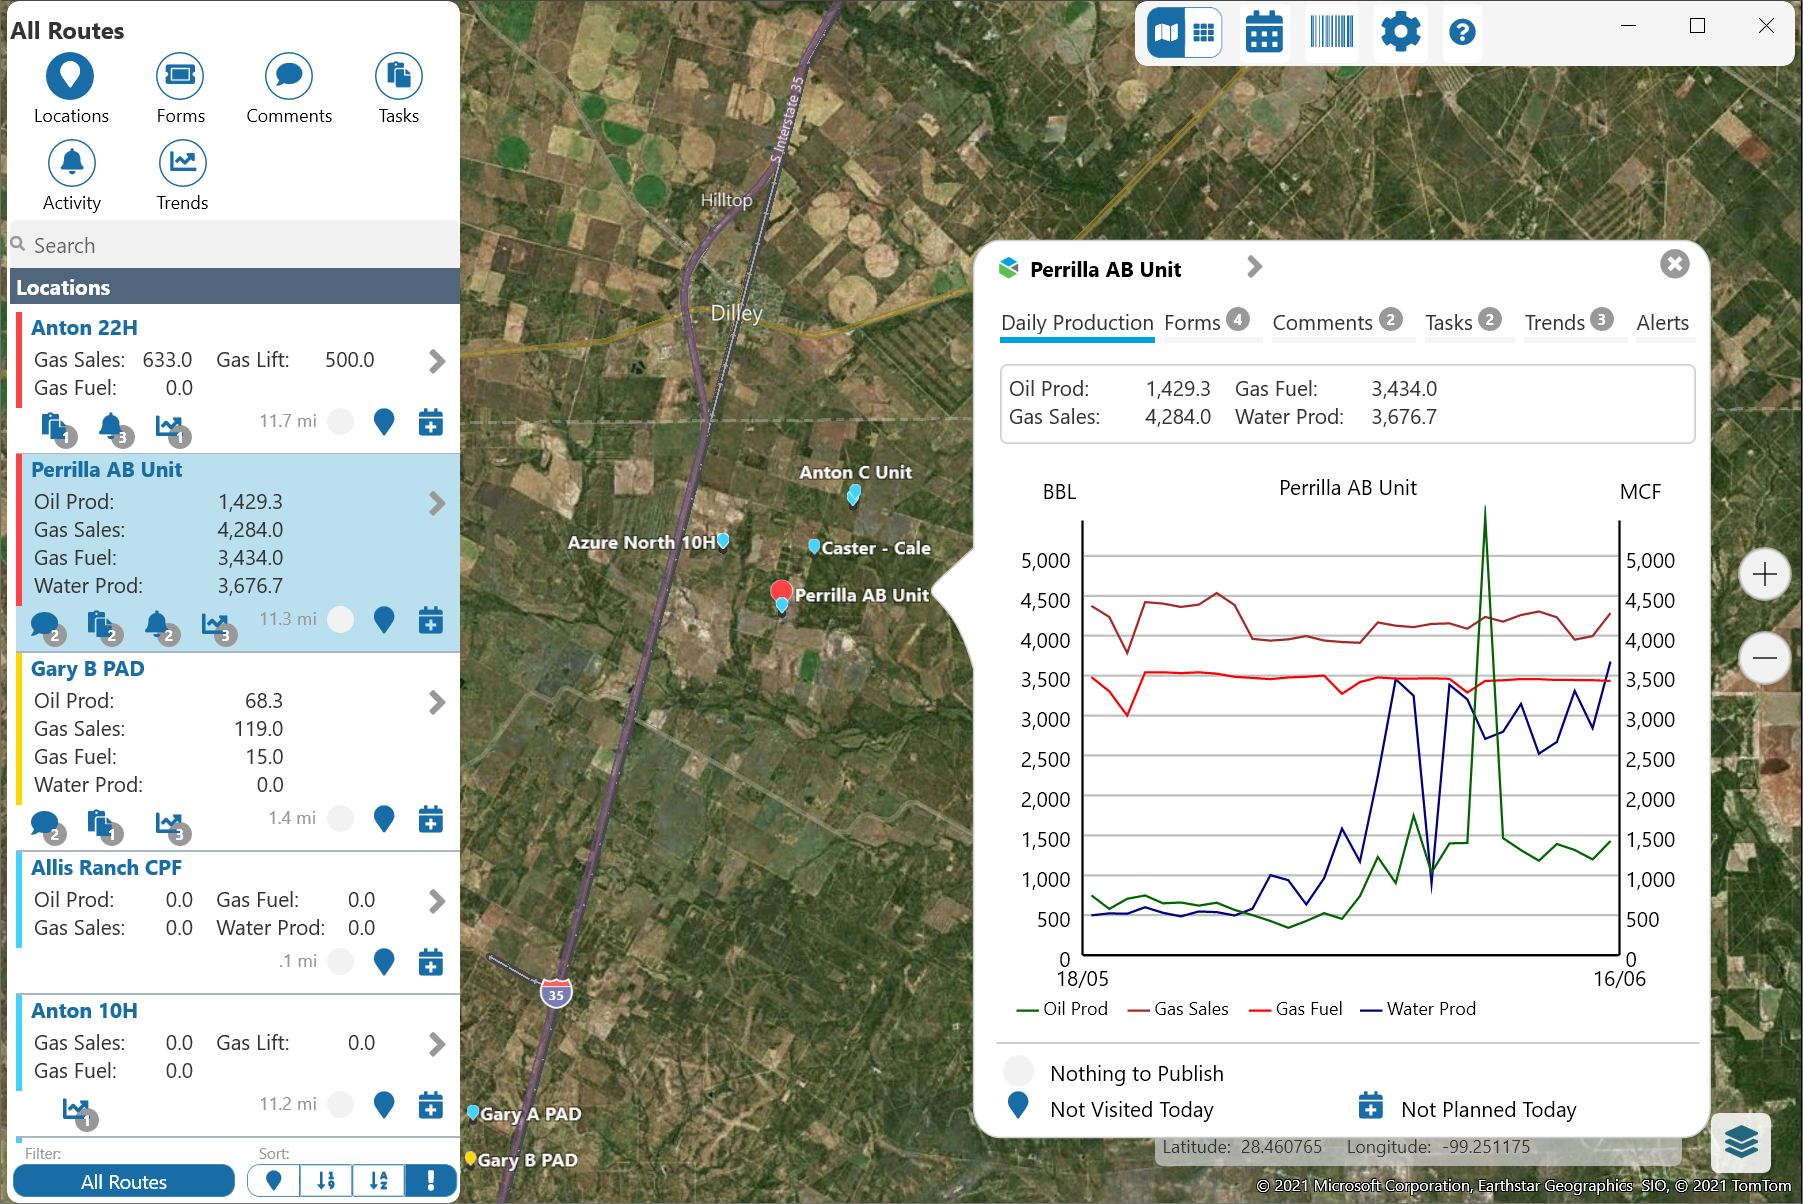Open the Allis Ranch CPF location link

[x=106, y=868]
